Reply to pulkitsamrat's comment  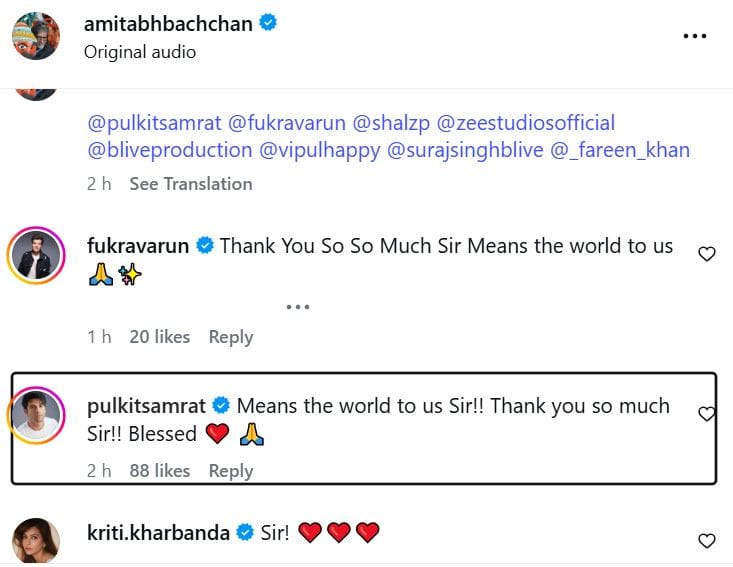point(230,471)
